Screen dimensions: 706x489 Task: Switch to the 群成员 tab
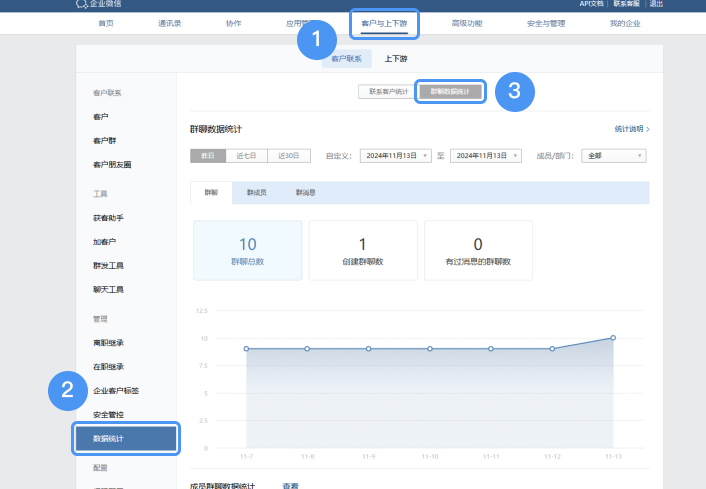click(259, 192)
